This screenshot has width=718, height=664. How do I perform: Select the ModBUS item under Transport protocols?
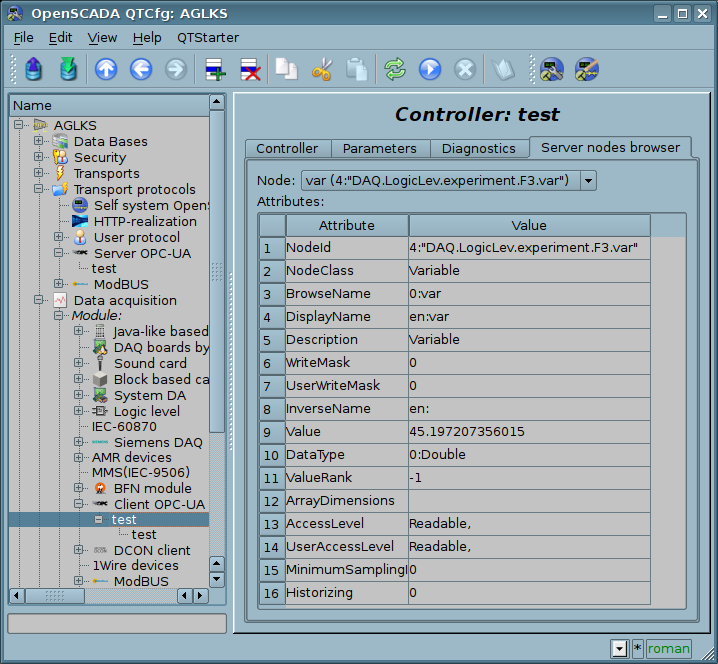[x=121, y=284]
